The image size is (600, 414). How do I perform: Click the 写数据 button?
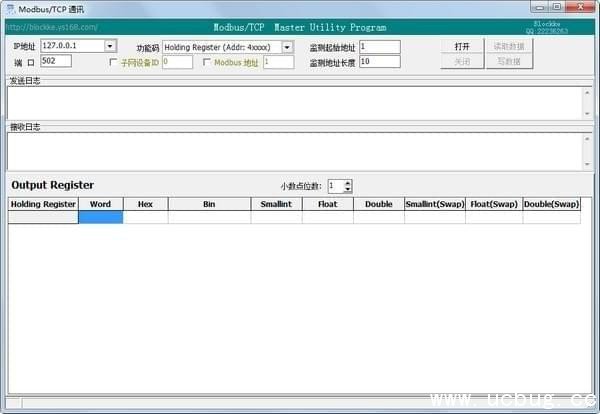point(509,62)
